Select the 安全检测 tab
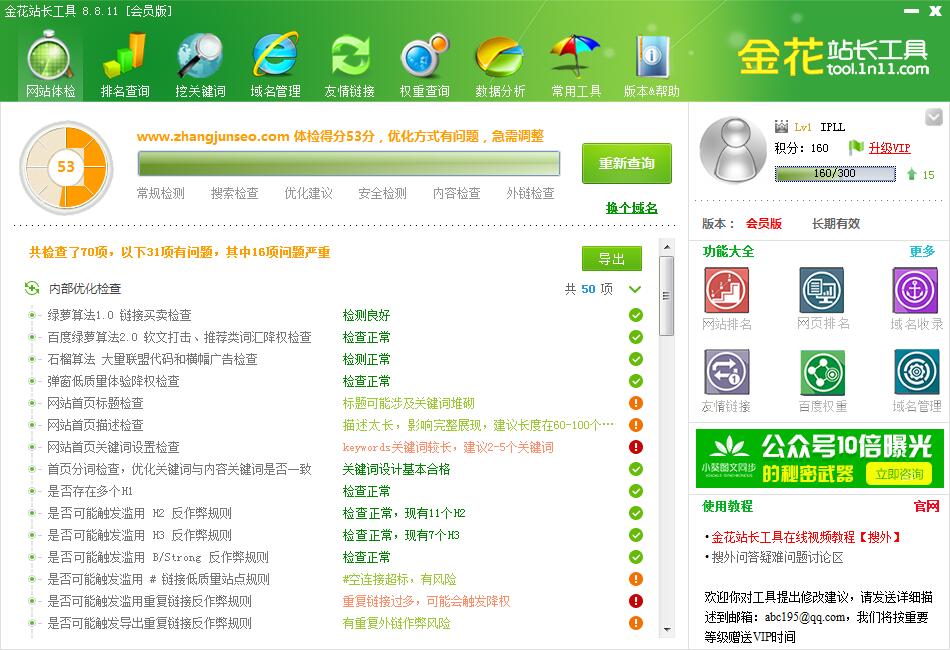This screenshot has height=650, width=950. [x=382, y=193]
